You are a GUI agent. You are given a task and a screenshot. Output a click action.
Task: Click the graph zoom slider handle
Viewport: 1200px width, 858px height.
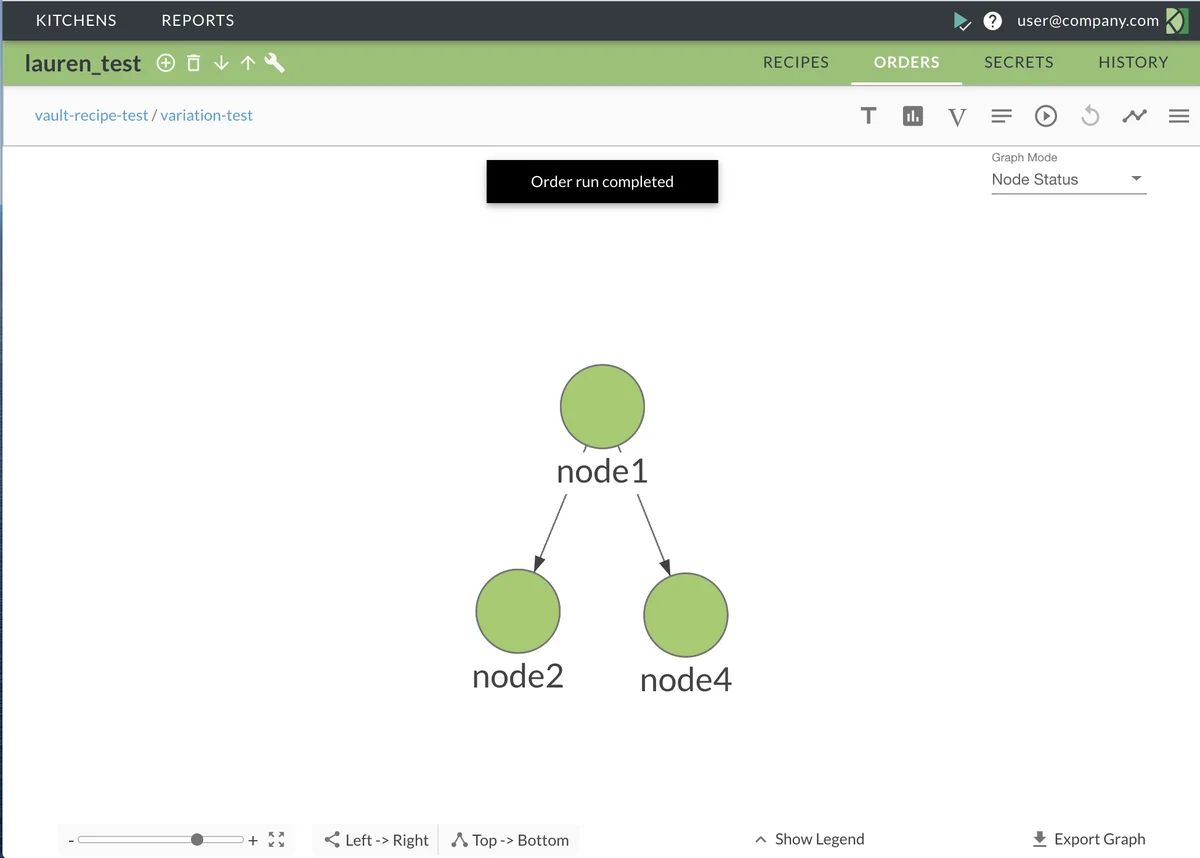(x=197, y=840)
